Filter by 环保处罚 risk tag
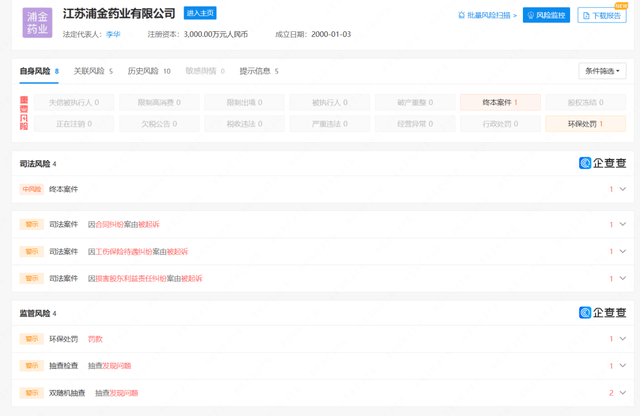Screen dimensions: 640x416 point(584,123)
